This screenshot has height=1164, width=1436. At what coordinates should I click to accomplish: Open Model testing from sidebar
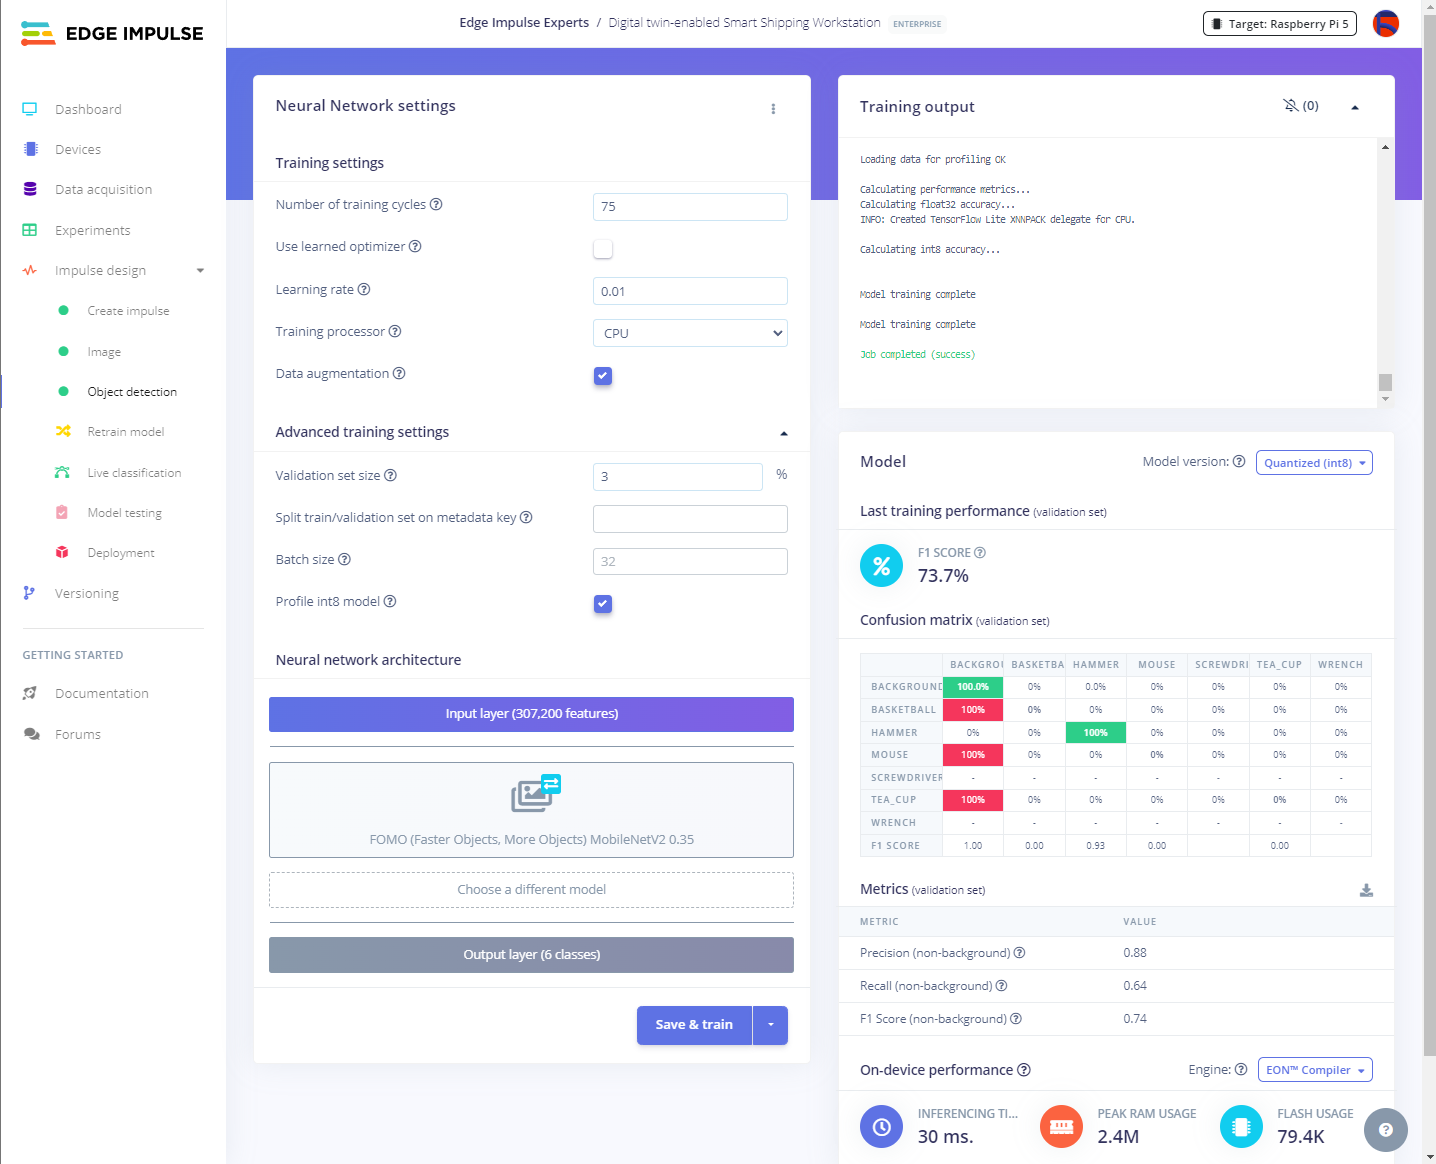pyautogui.click(x=124, y=513)
